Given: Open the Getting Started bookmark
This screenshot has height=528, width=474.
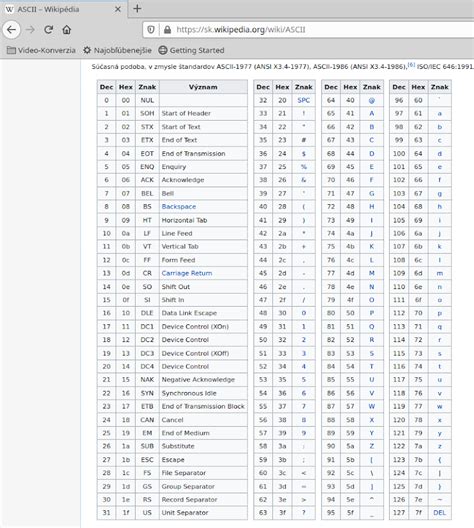Looking at the screenshot, I should point(191,50).
